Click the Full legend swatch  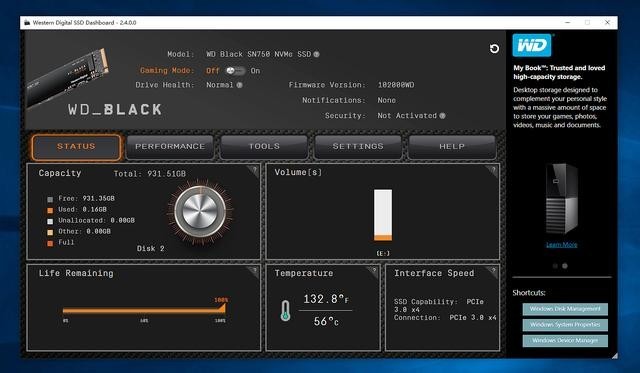[50, 244]
